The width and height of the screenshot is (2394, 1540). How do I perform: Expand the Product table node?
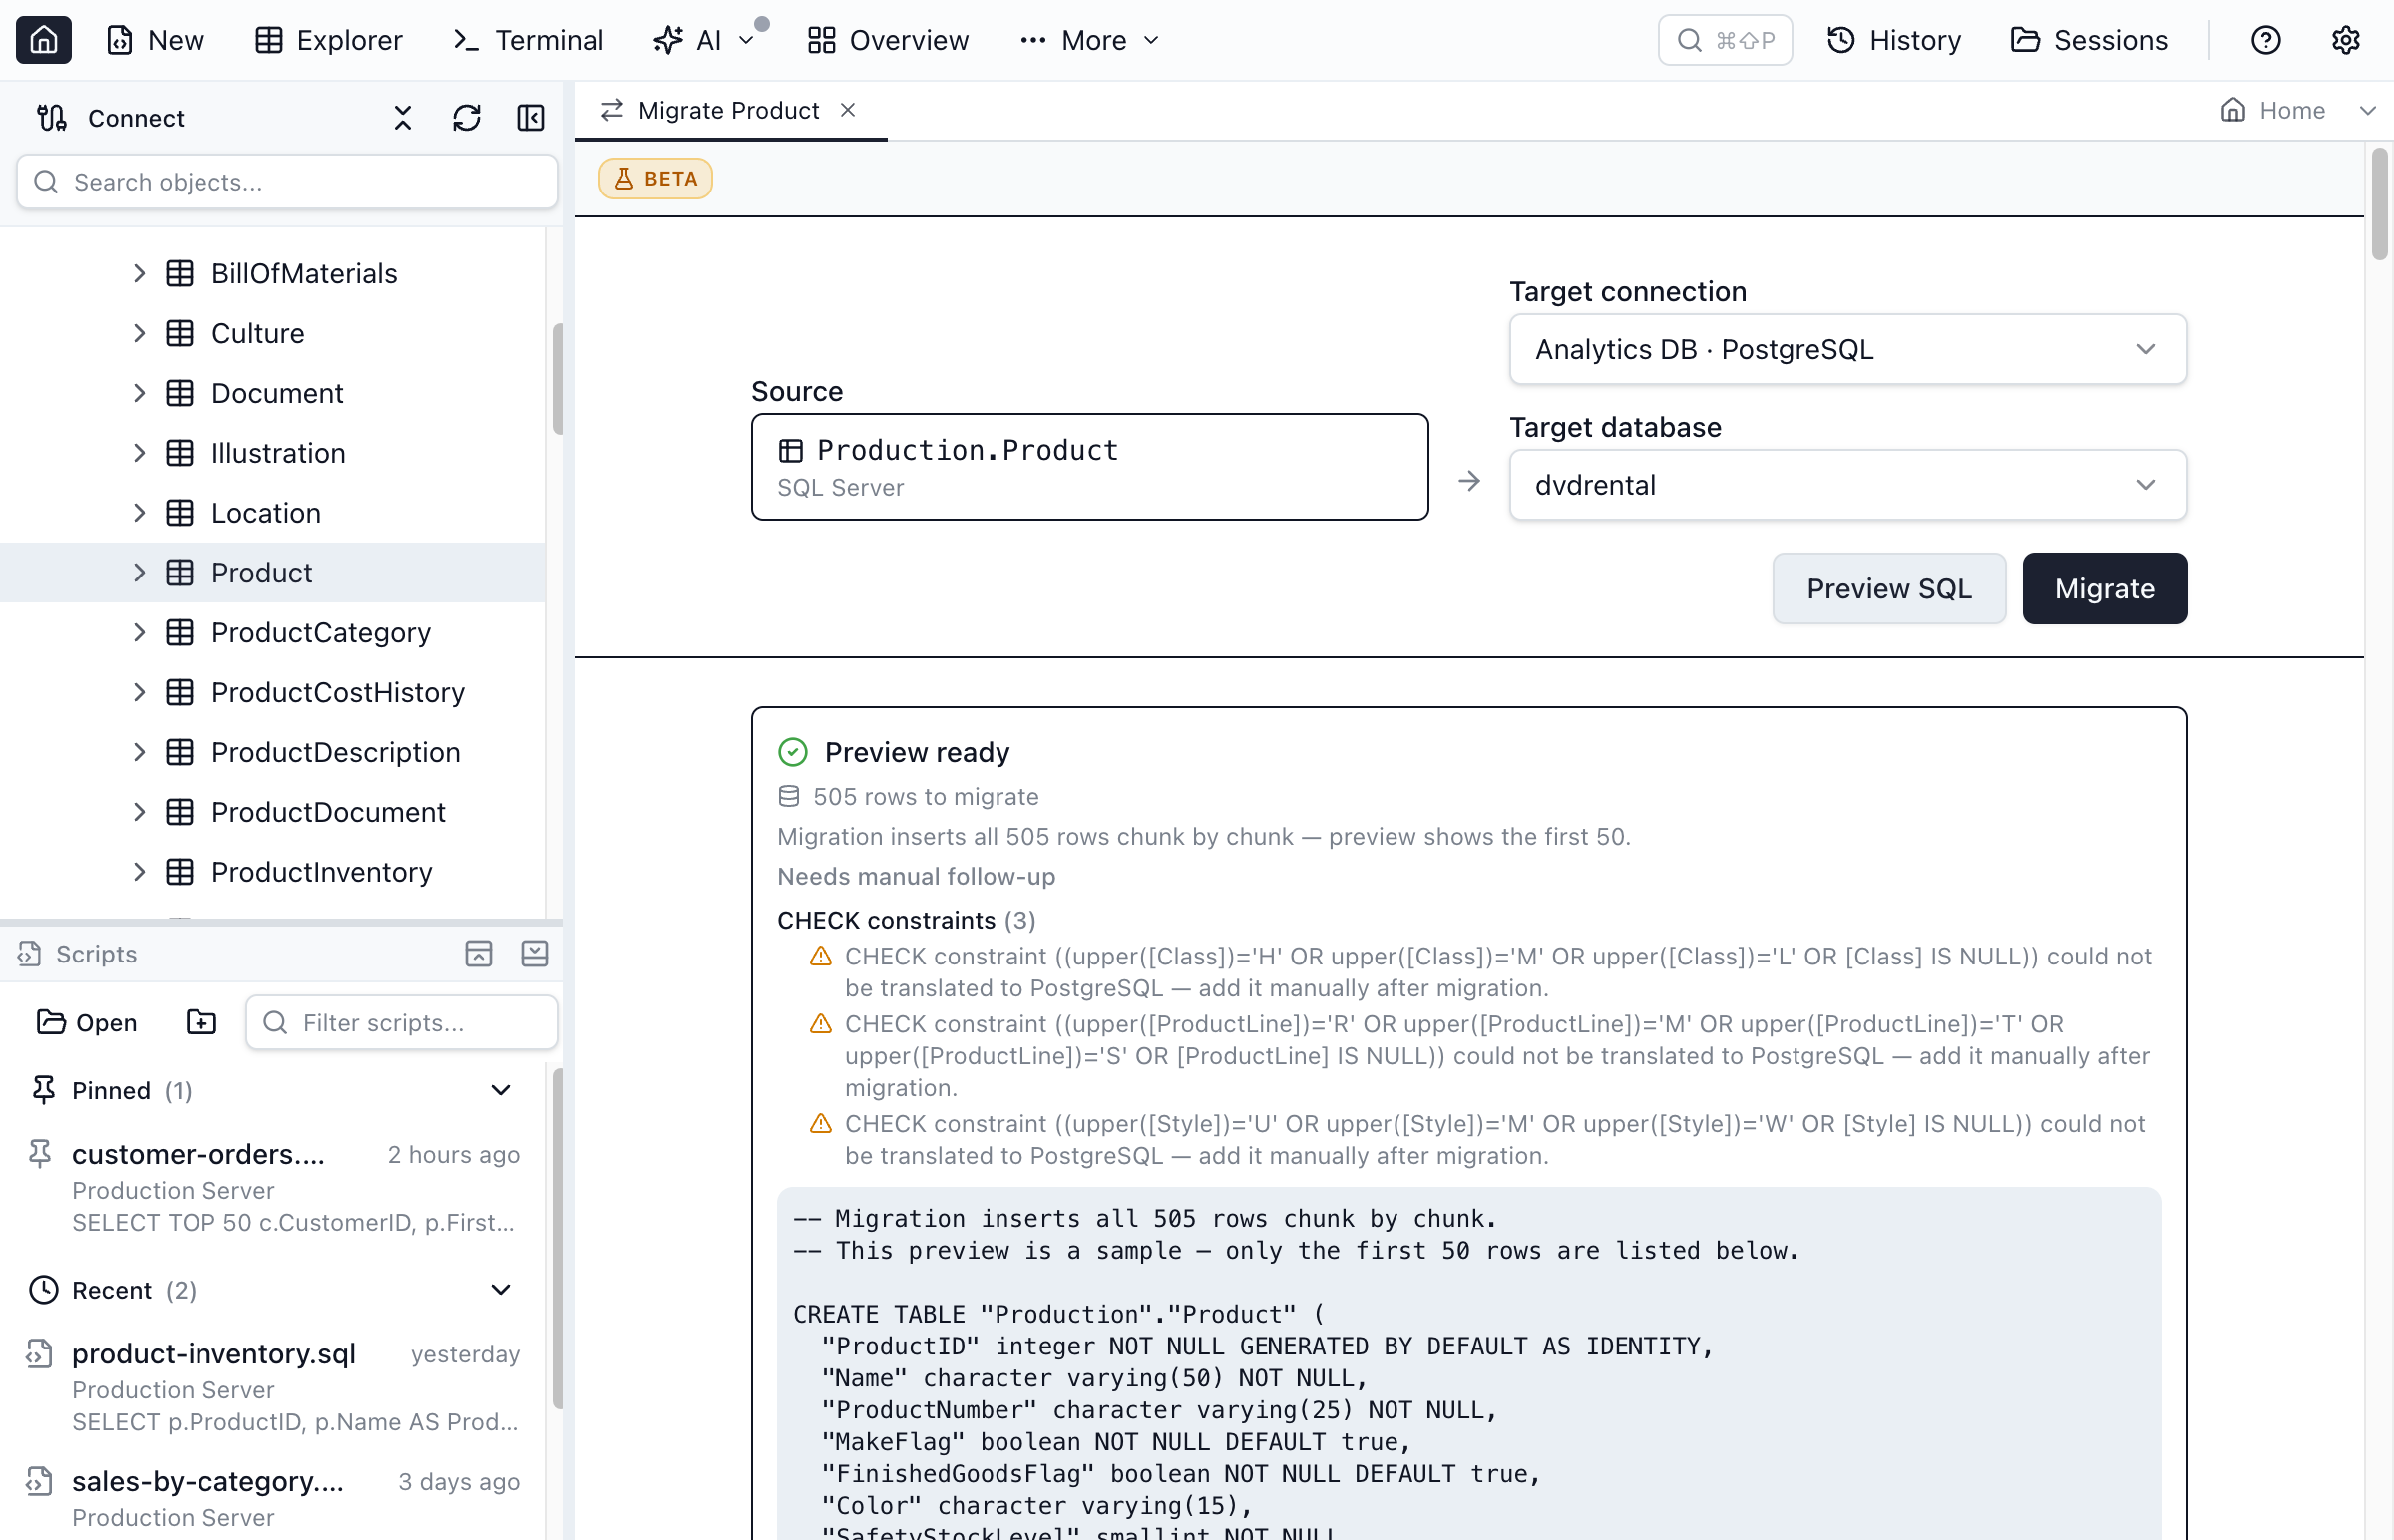139,573
